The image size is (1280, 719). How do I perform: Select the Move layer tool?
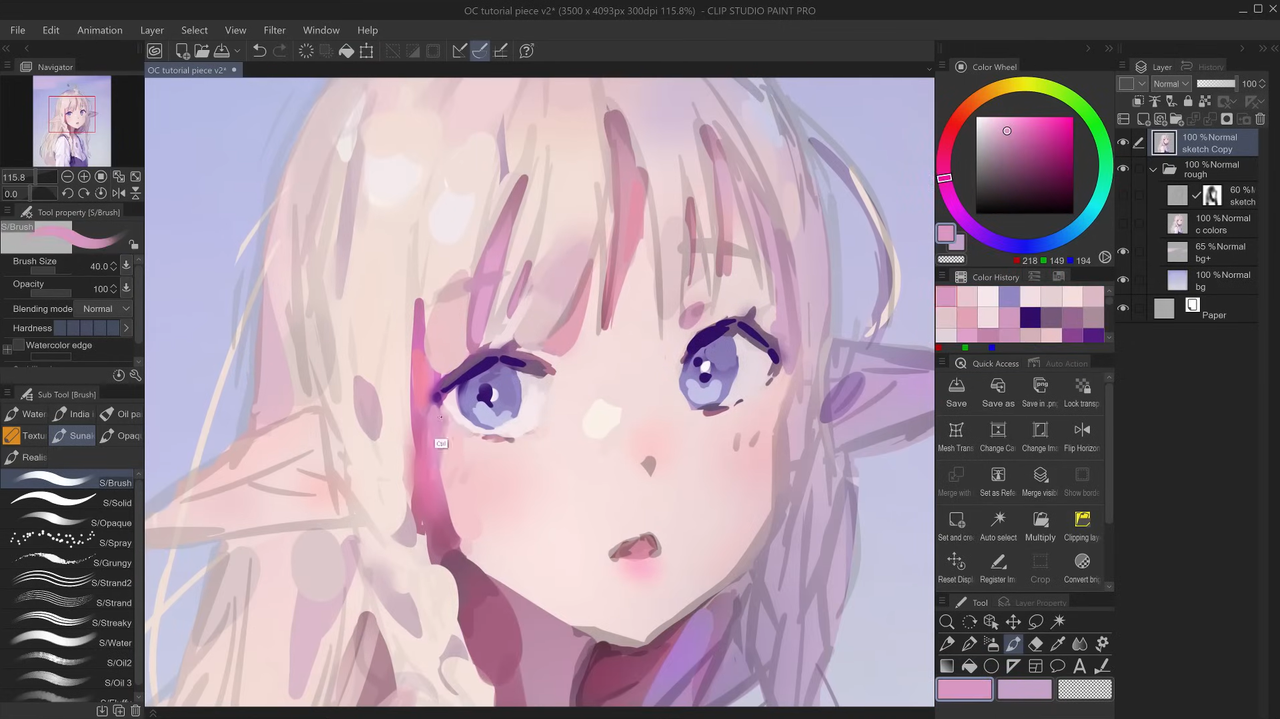pos(1013,622)
